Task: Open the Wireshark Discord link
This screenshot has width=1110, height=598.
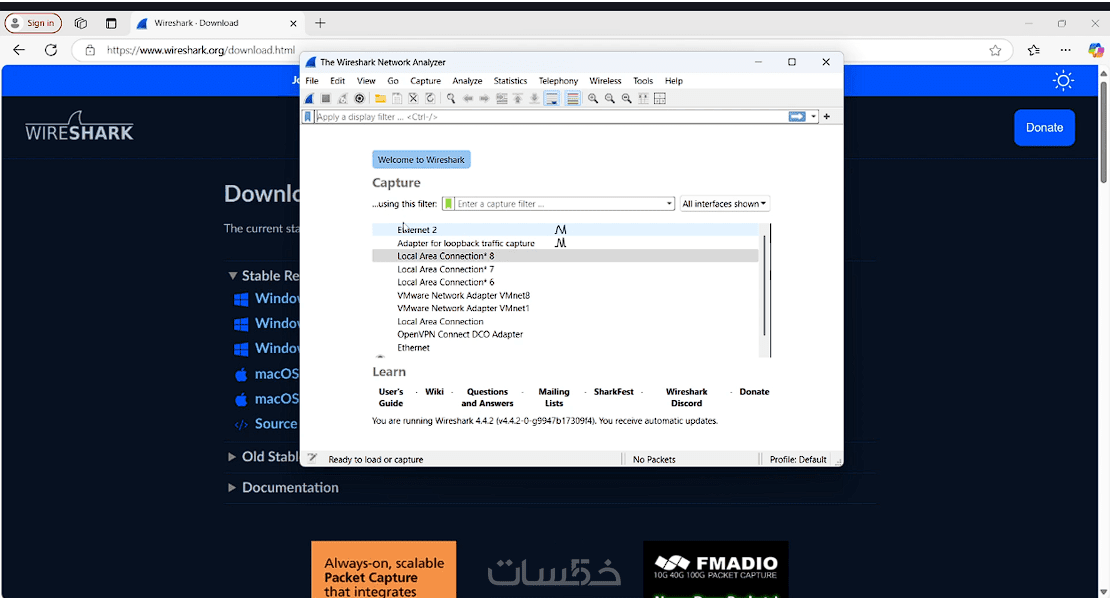Action: click(687, 397)
